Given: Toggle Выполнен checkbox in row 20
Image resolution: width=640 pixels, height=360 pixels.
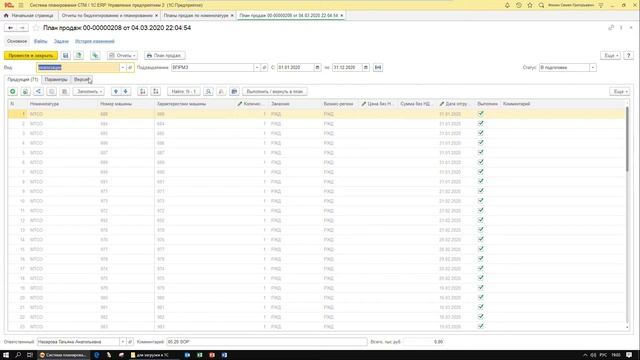Looking at the screenshot, I should click(481, 298).
